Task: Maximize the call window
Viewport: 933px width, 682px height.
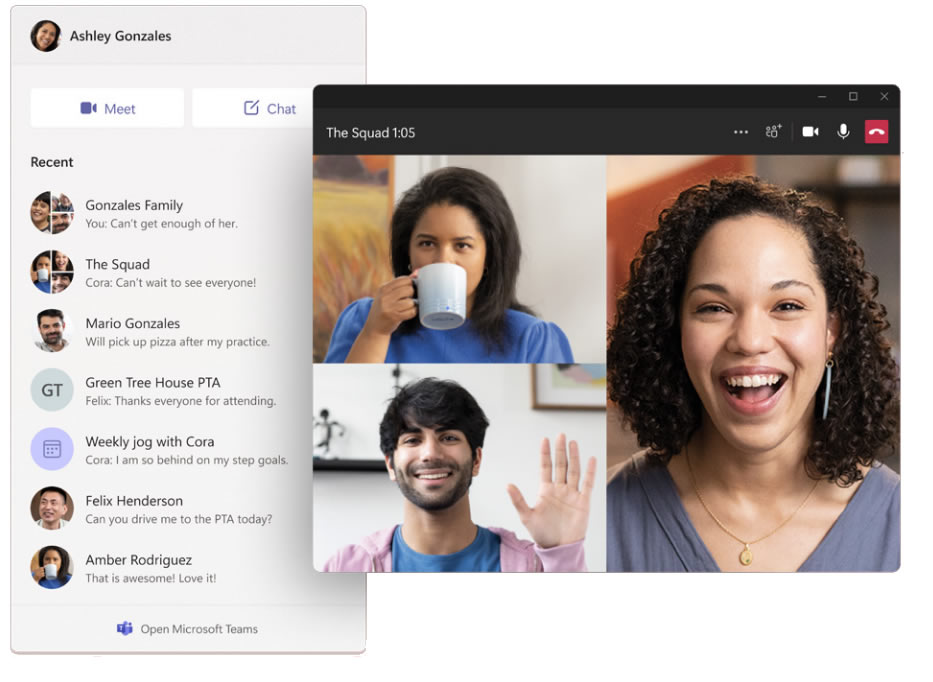Action: tap(853, 97)
